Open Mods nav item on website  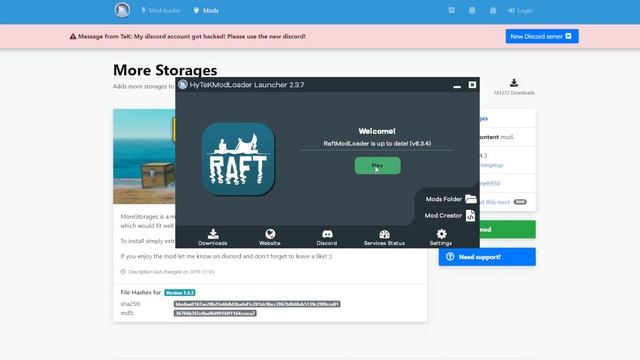(206, 11)
